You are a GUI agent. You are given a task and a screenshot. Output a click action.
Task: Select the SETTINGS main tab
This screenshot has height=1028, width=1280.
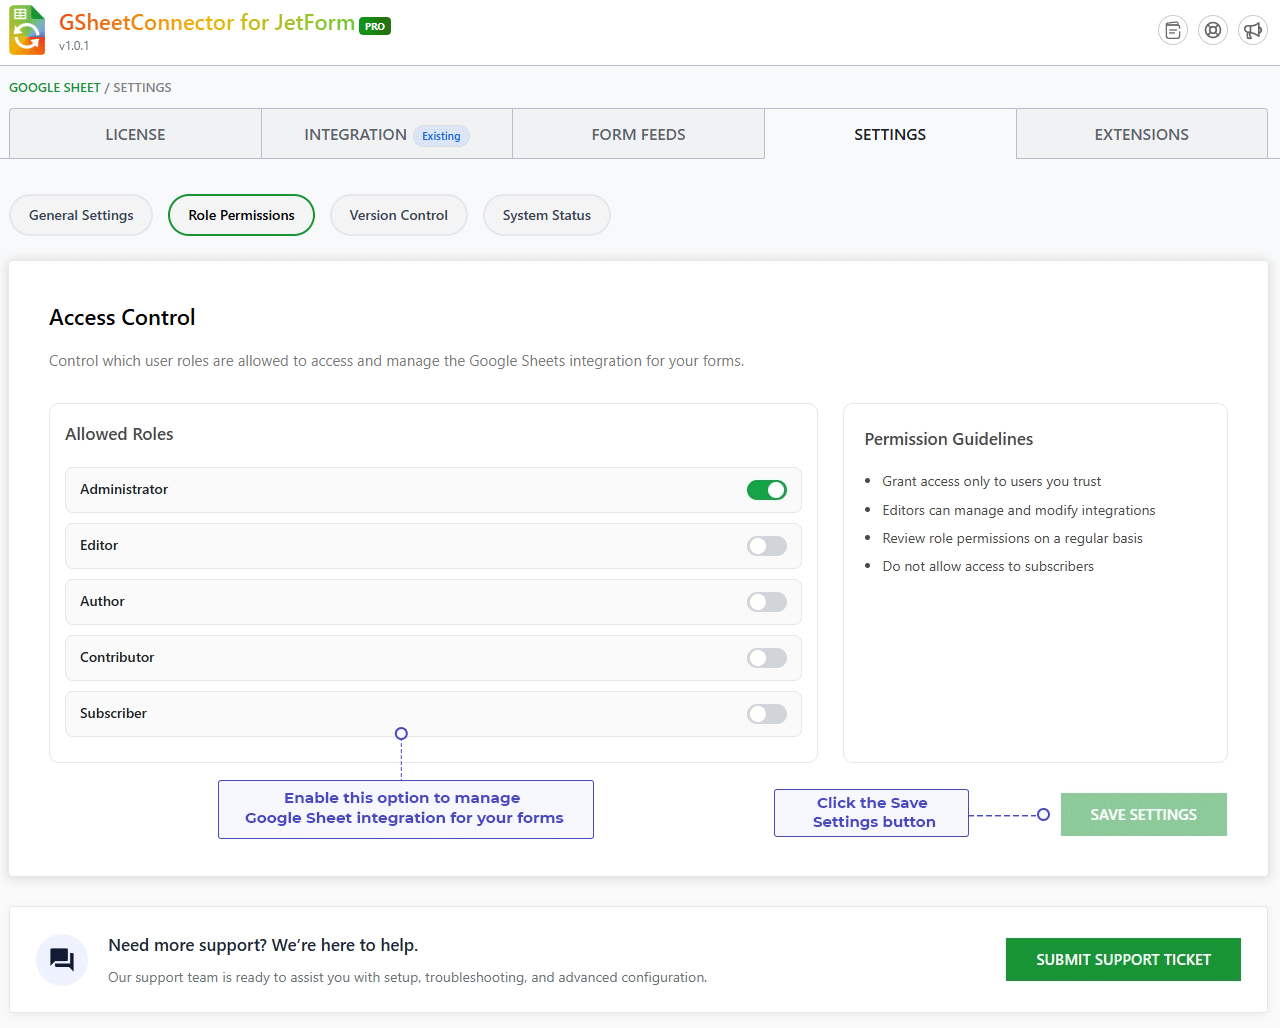pos(890,134)
